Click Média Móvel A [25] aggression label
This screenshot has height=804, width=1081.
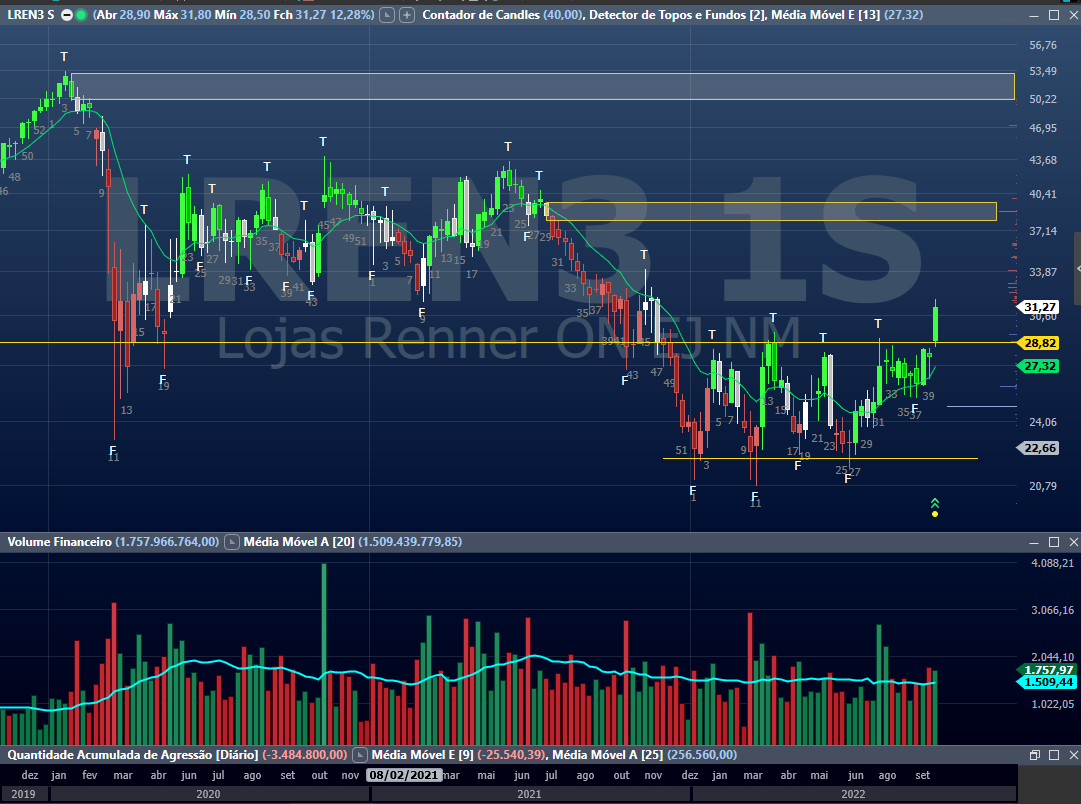[x=607, y=755]
